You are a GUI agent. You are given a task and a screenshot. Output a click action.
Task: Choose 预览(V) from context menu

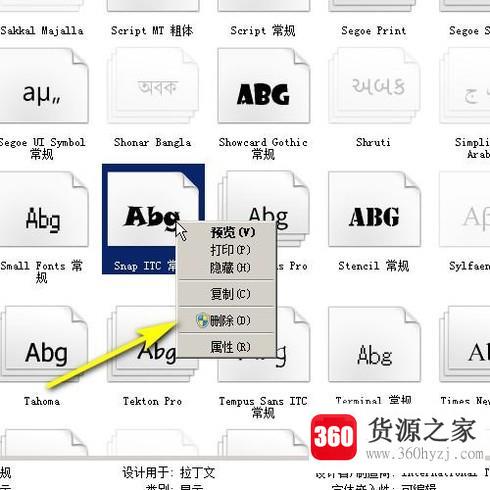tap(227, 232)
